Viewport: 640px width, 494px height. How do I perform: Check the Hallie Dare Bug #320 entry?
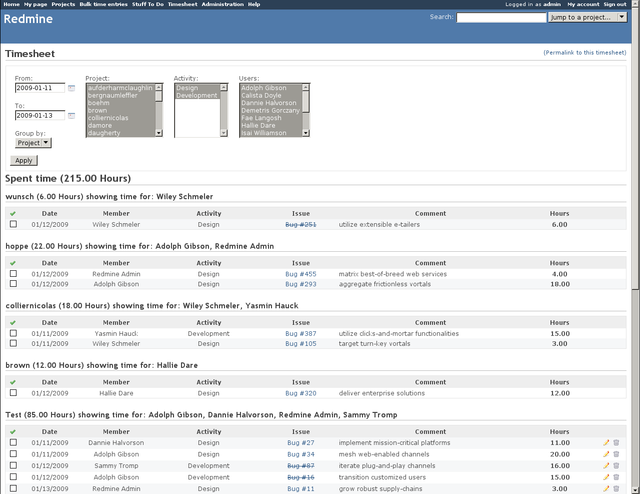pos(13,393)
